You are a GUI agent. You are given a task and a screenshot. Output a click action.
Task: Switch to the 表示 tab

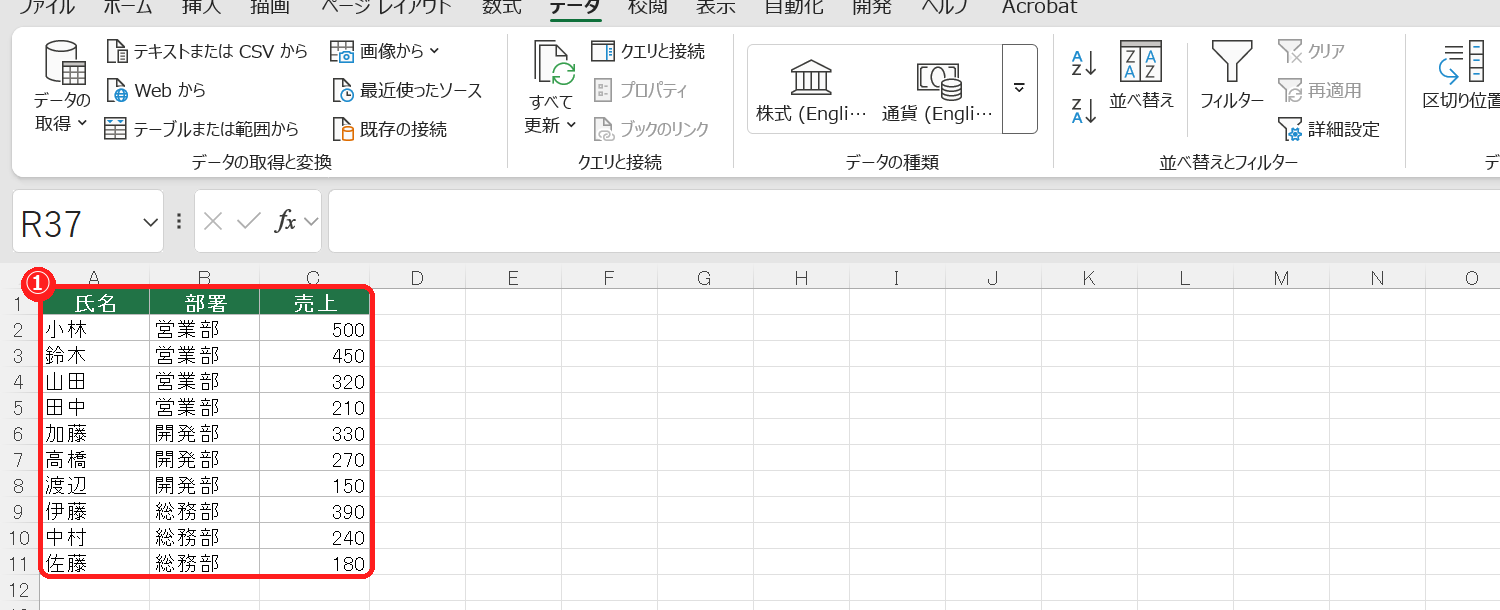pyautogui.click(x=716, y=8)
